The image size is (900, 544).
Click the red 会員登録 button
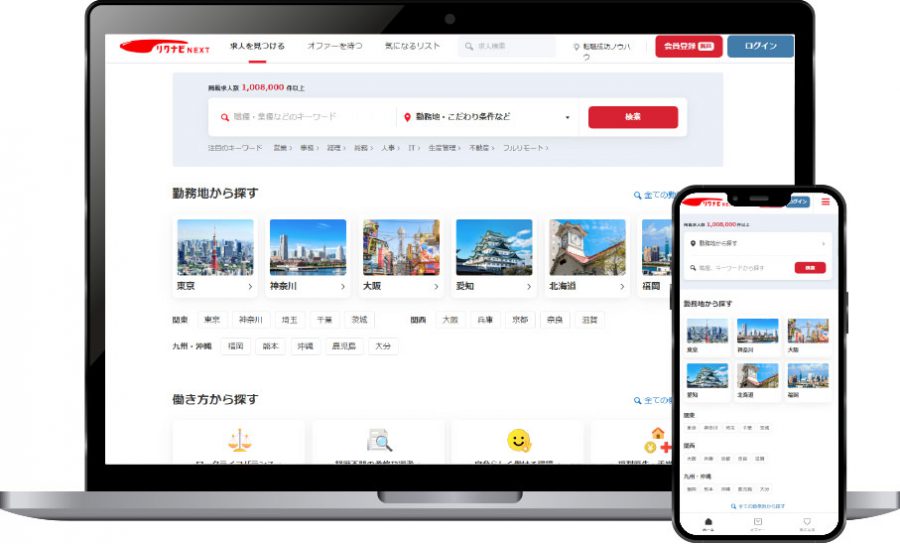coord(687,46)
